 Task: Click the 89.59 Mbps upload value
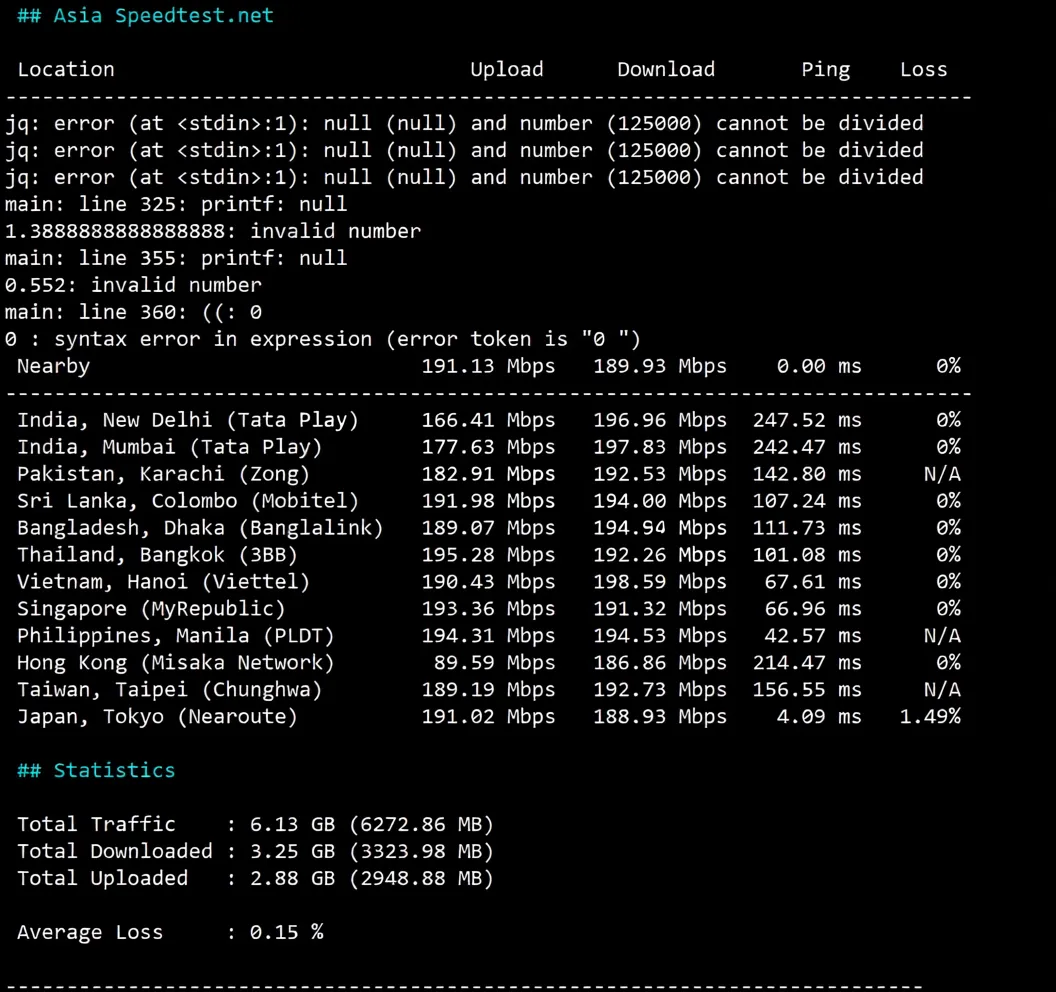point(494,663)
